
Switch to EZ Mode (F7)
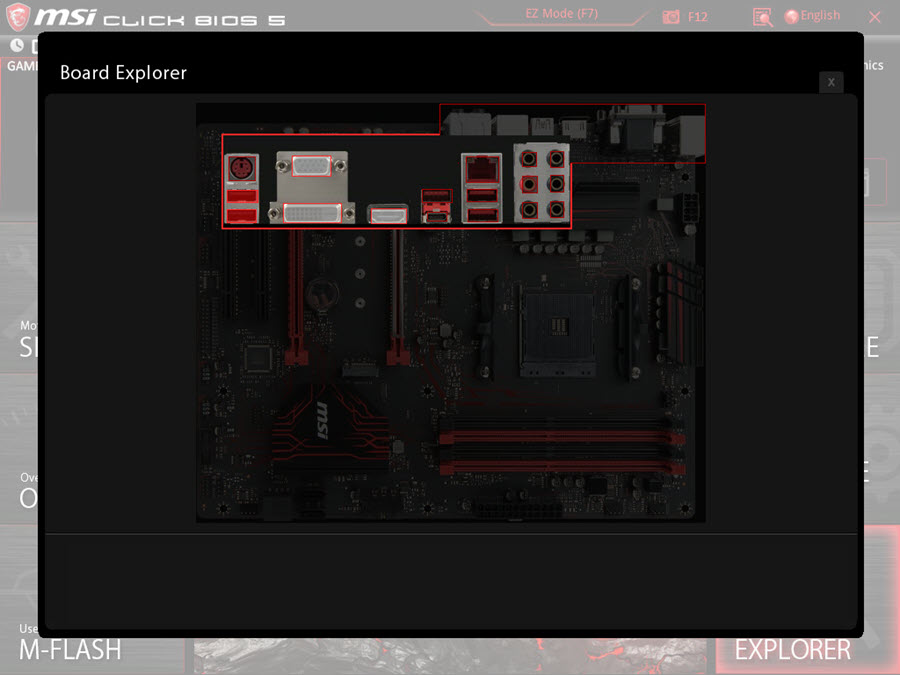(562, 14)
